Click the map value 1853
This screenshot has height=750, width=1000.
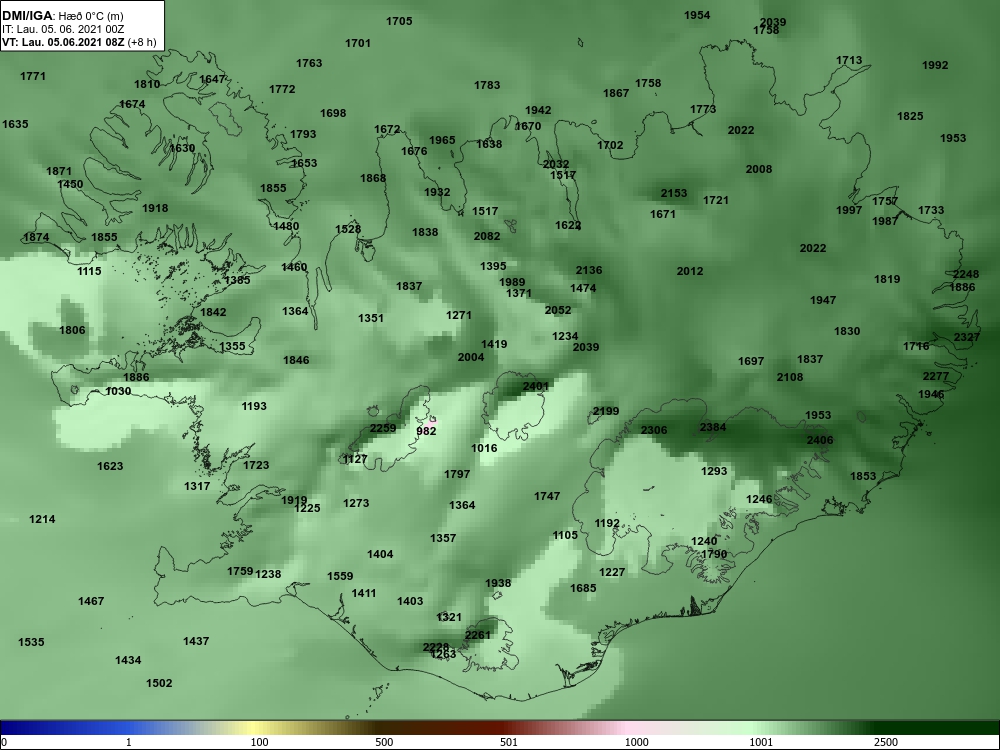[864, 476]
